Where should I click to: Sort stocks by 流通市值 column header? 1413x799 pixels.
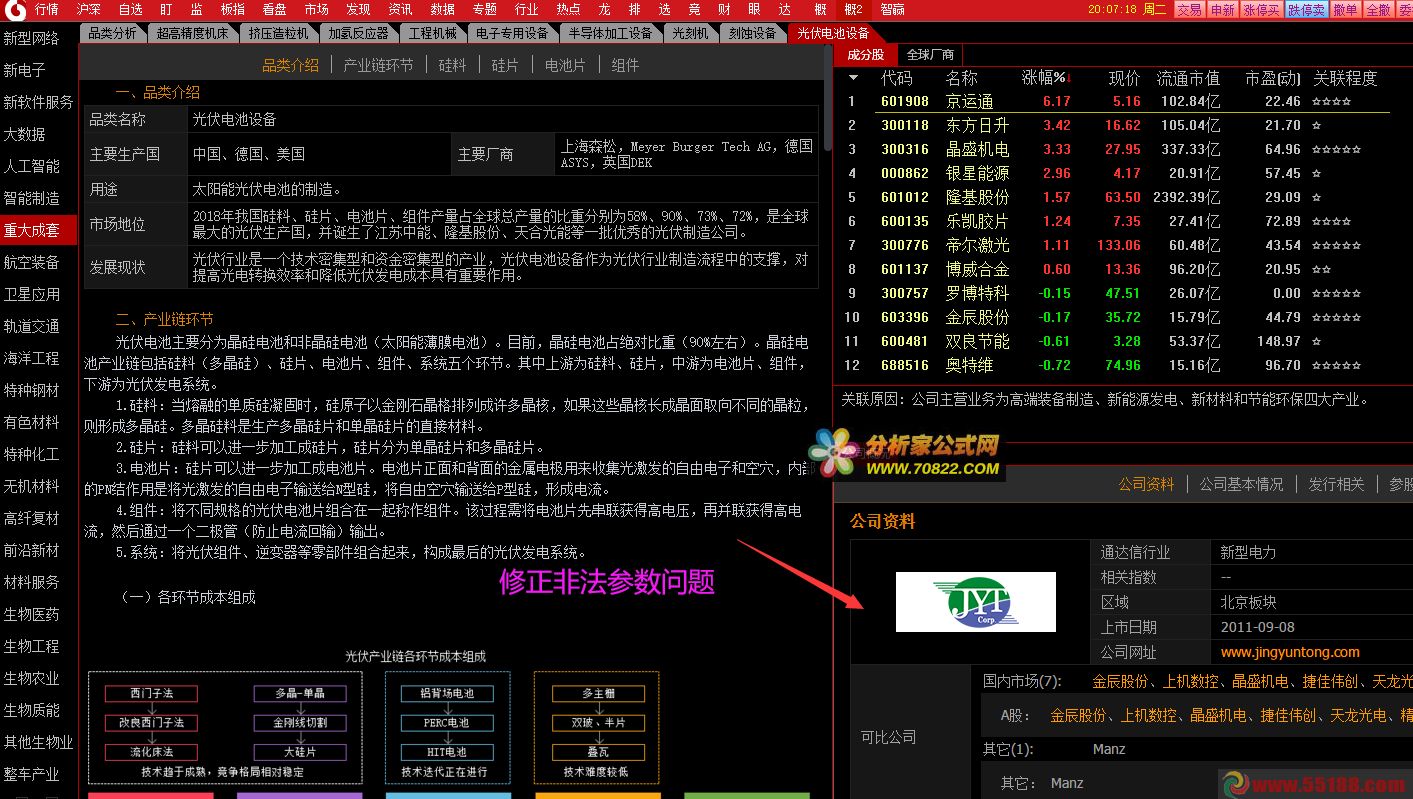(x=1188, y=77)
